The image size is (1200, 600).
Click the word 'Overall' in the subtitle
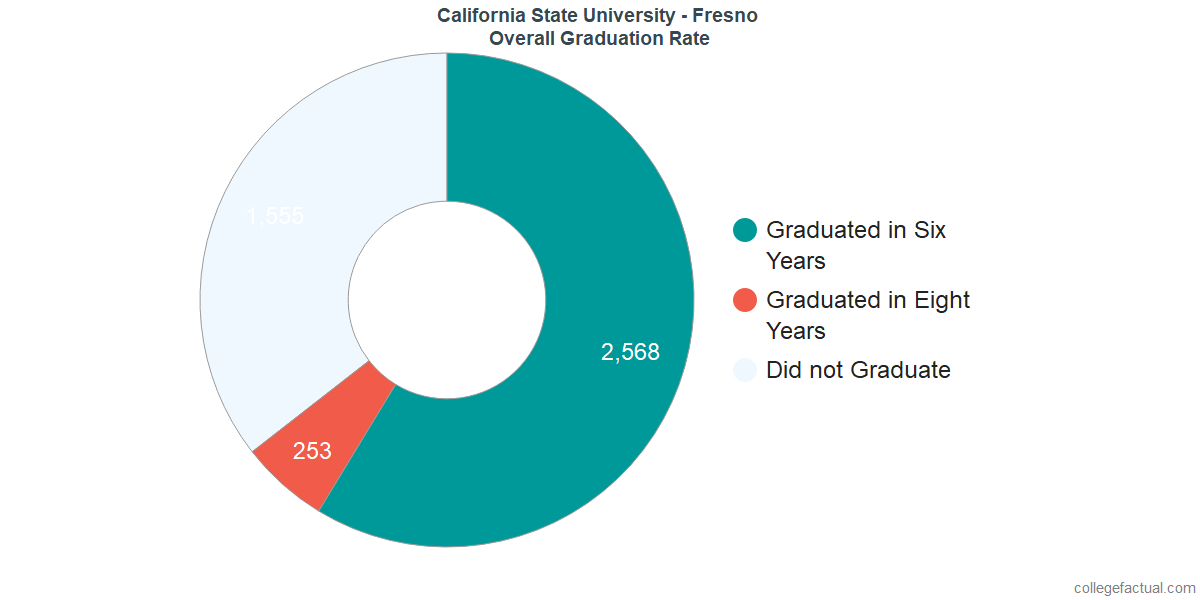coord(521,38)
